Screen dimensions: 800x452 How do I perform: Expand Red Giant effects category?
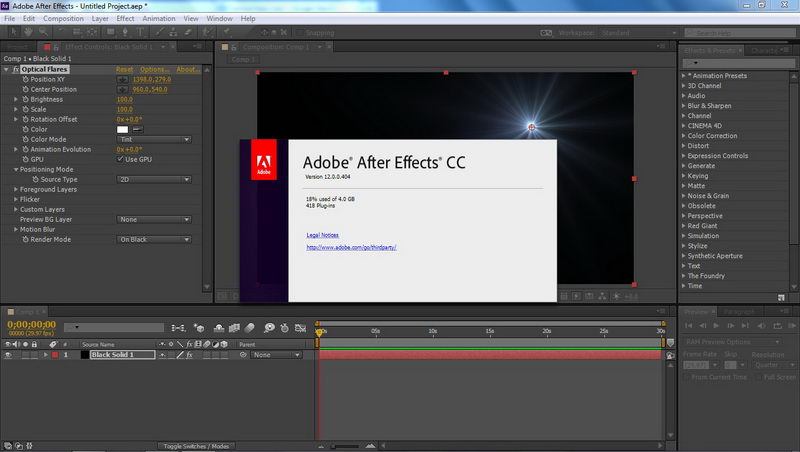coord(684,225)
